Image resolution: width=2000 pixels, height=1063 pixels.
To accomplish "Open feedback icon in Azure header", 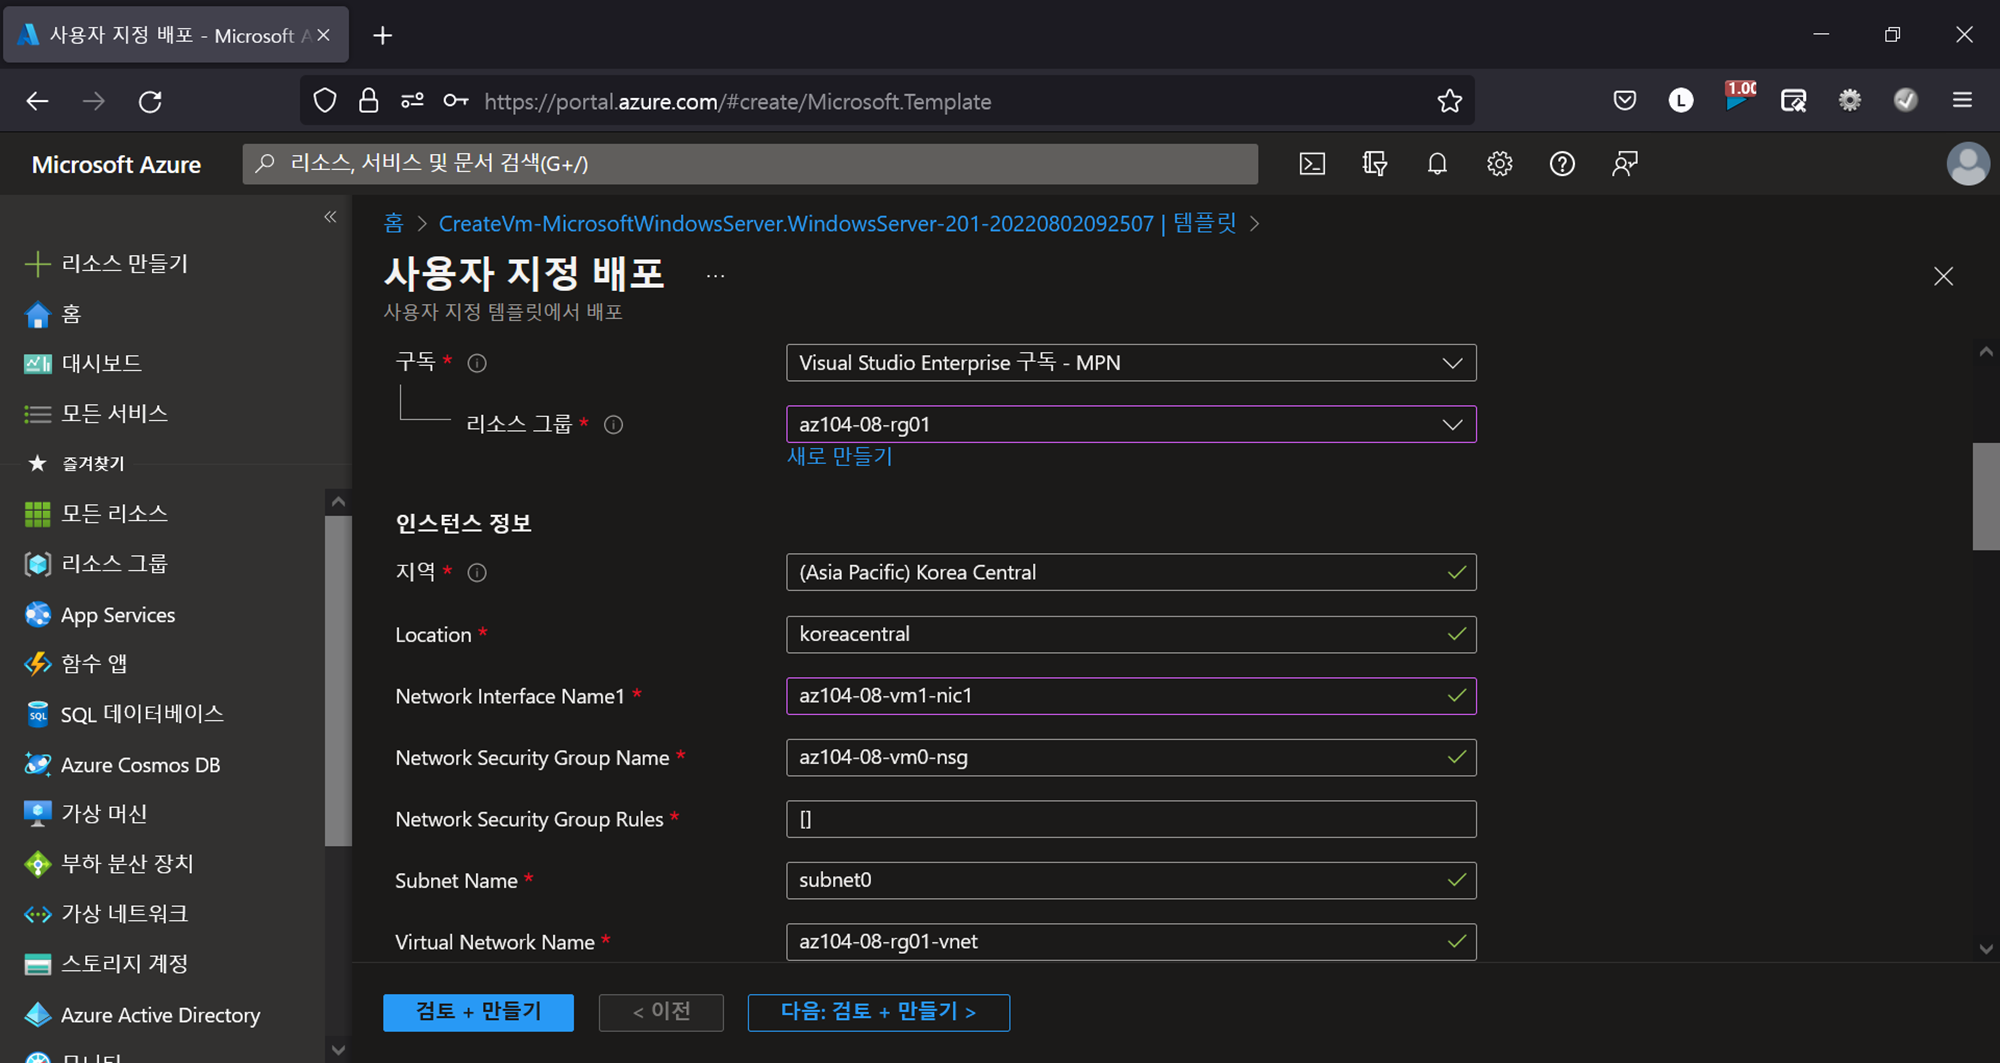I will click(x=1625, y=164).
